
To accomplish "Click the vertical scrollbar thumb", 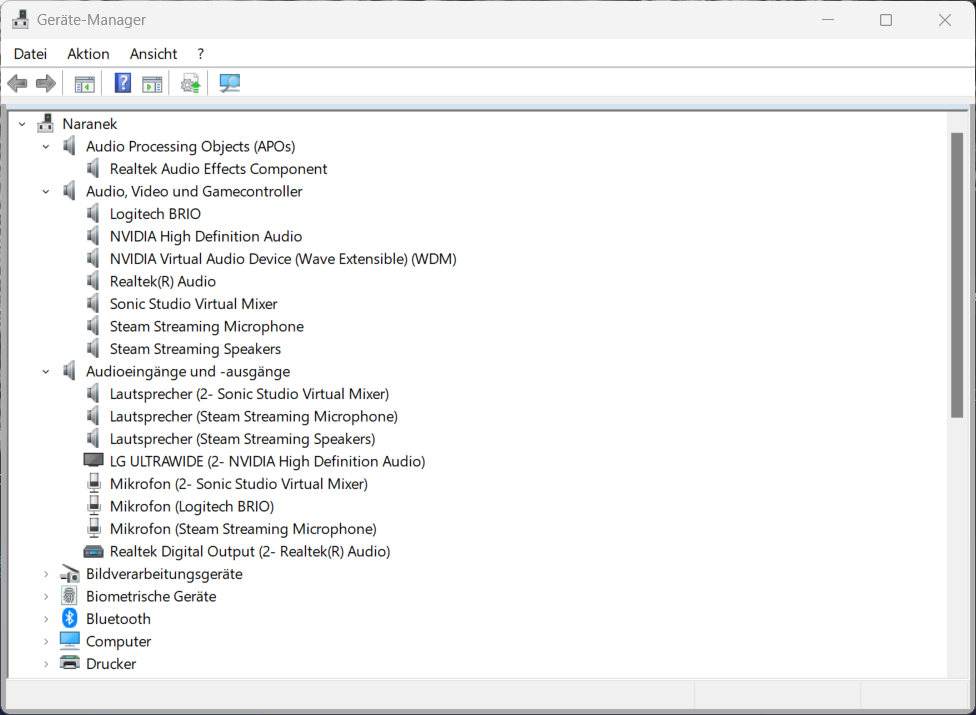I will pos(957,275).
